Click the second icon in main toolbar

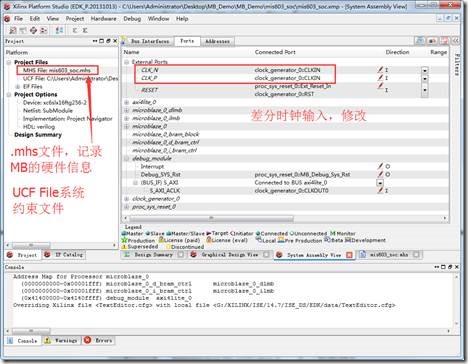[23, 30]
